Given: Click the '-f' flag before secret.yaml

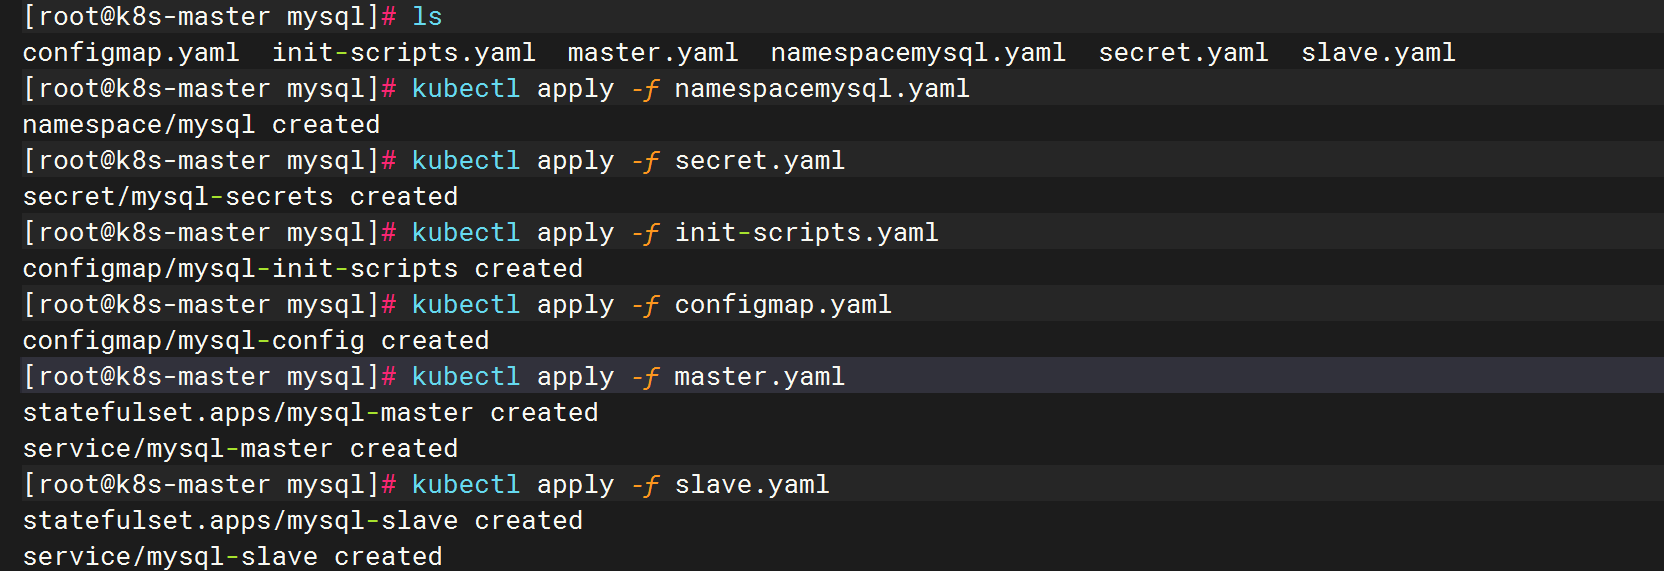Looking at the screenshot, I should (645, 161).
